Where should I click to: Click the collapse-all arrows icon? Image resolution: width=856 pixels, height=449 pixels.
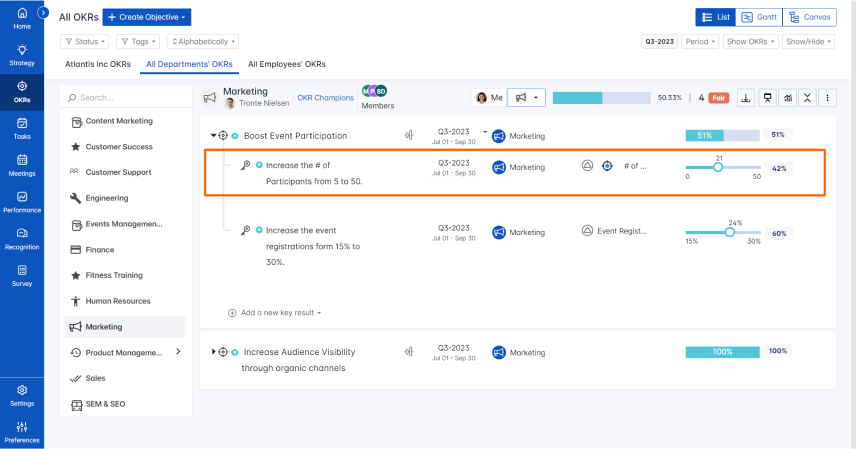click(807, 98)
